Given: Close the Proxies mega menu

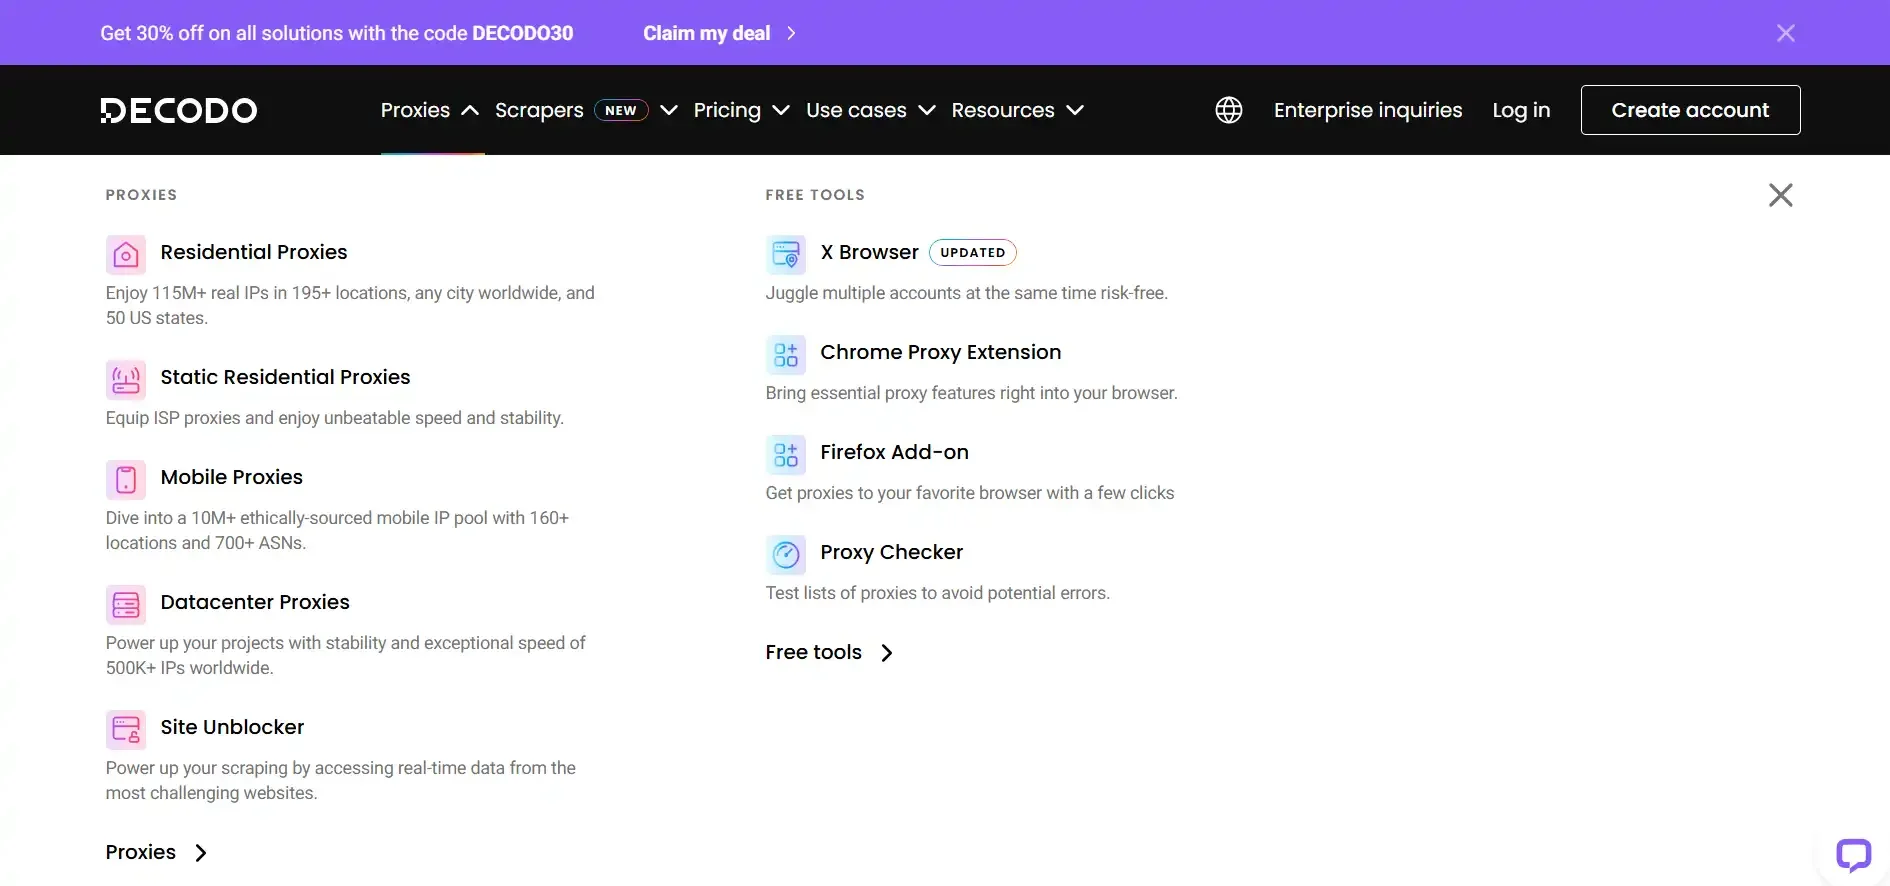Looking at the screenshot, I should pos(1781,195).
